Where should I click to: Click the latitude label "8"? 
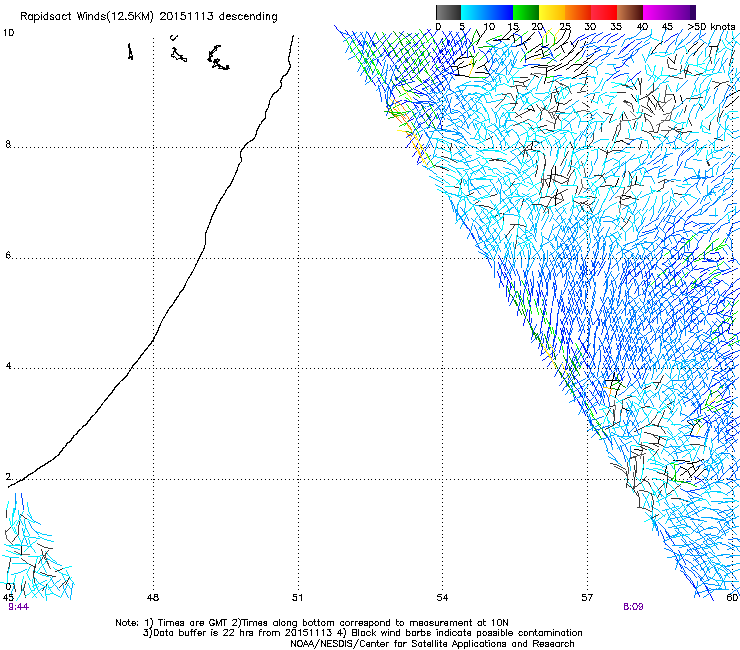8,144
